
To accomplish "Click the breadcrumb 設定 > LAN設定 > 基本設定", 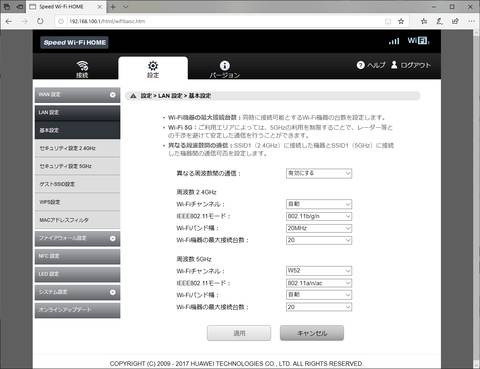I will (x=175, y=96).
